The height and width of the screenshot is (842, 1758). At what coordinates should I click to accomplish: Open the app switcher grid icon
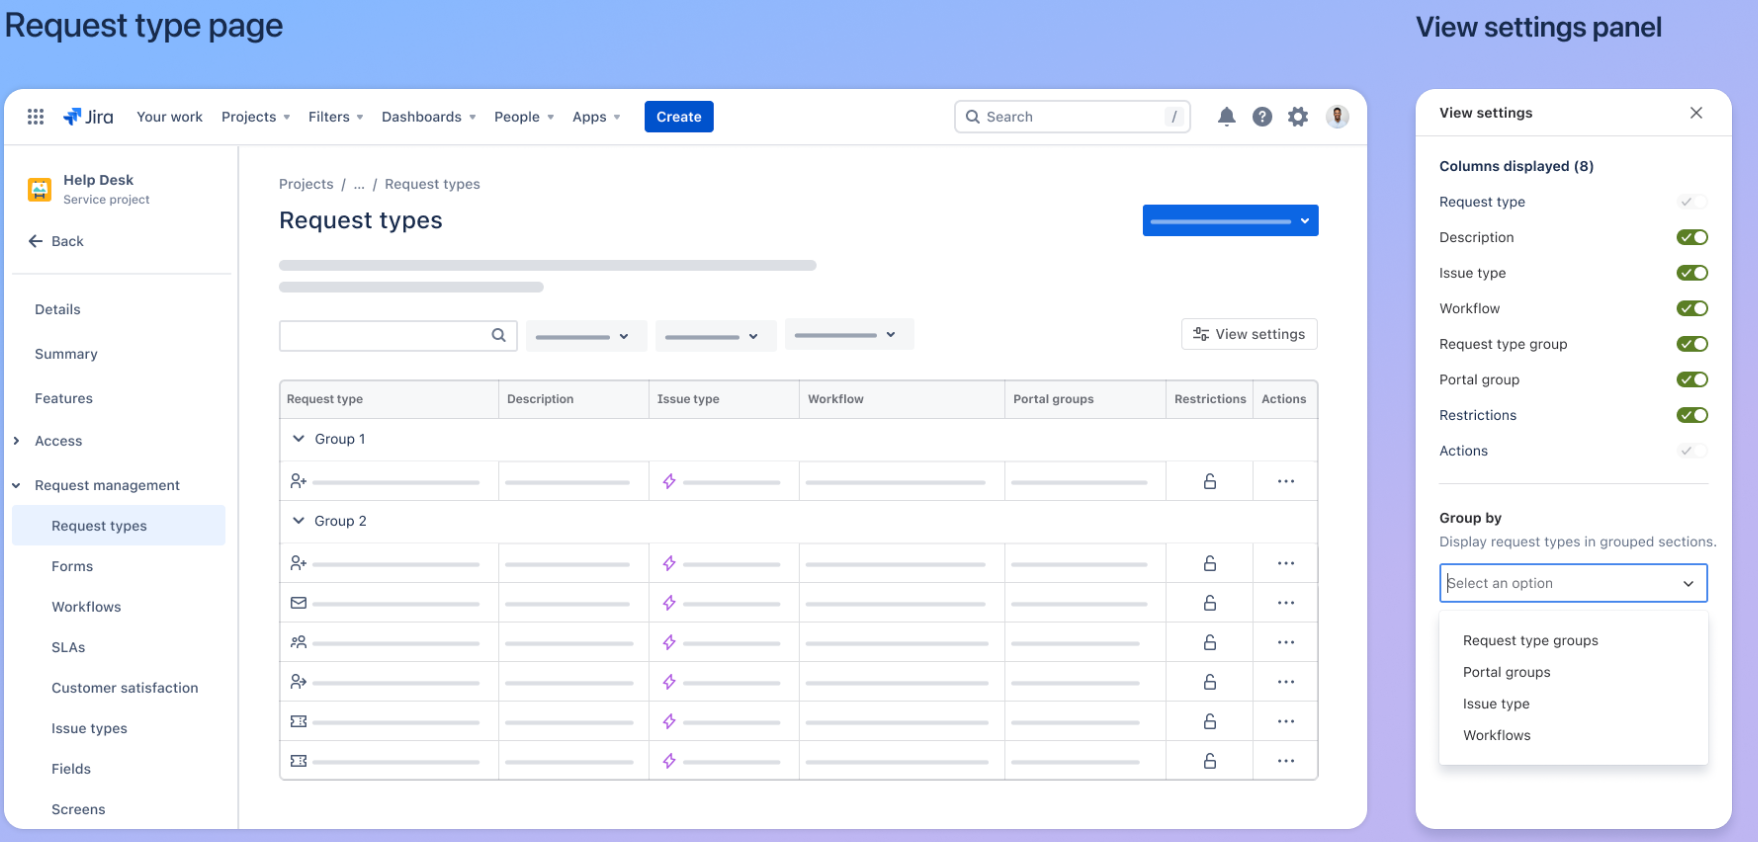pos(36,117)
